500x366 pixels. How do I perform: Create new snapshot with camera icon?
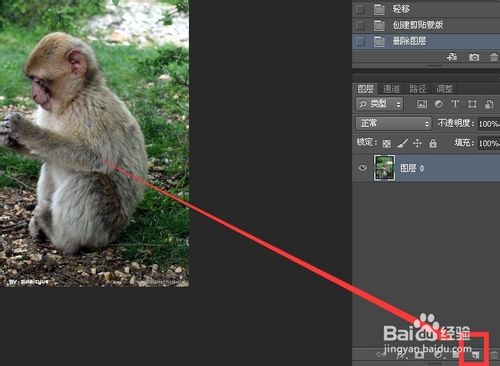click(x=474, y=57)
